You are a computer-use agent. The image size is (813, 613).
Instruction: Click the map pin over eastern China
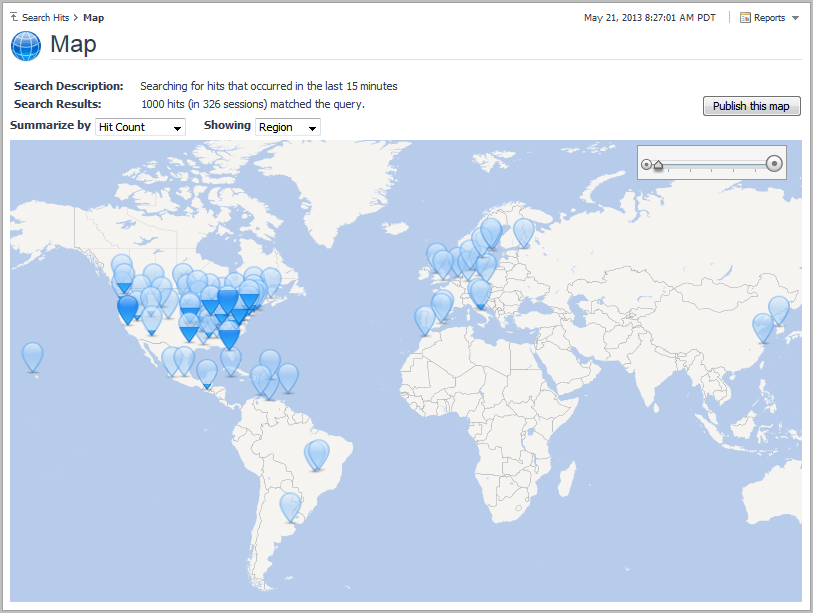(x=763, y=328)
